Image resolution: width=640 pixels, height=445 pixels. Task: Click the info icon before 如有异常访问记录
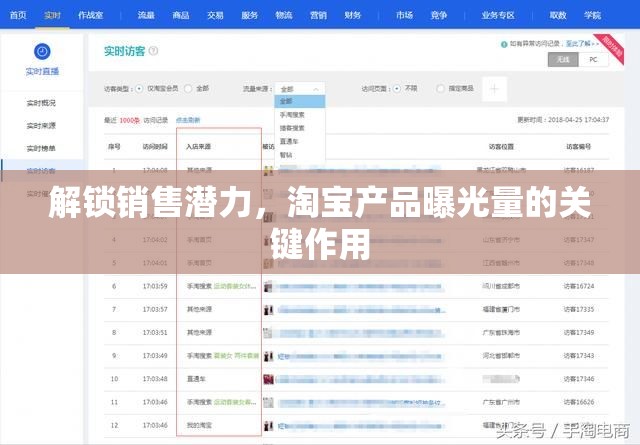point(504,44)
